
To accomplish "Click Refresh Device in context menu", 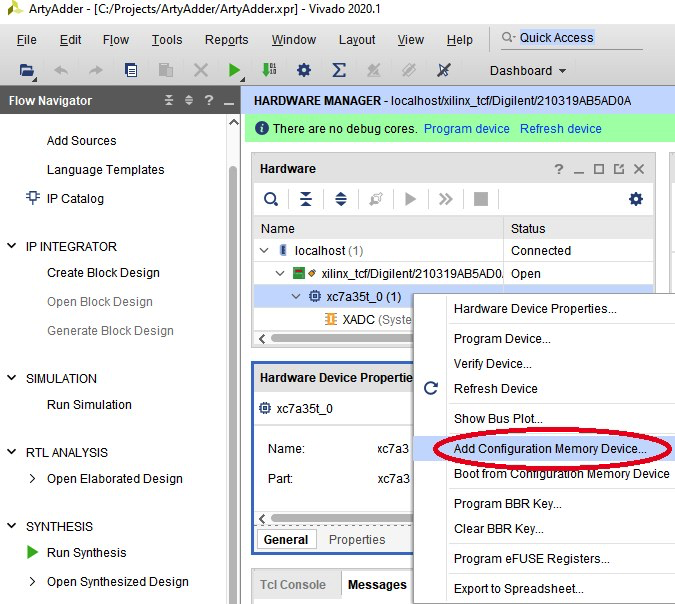I will click(495, 389).
